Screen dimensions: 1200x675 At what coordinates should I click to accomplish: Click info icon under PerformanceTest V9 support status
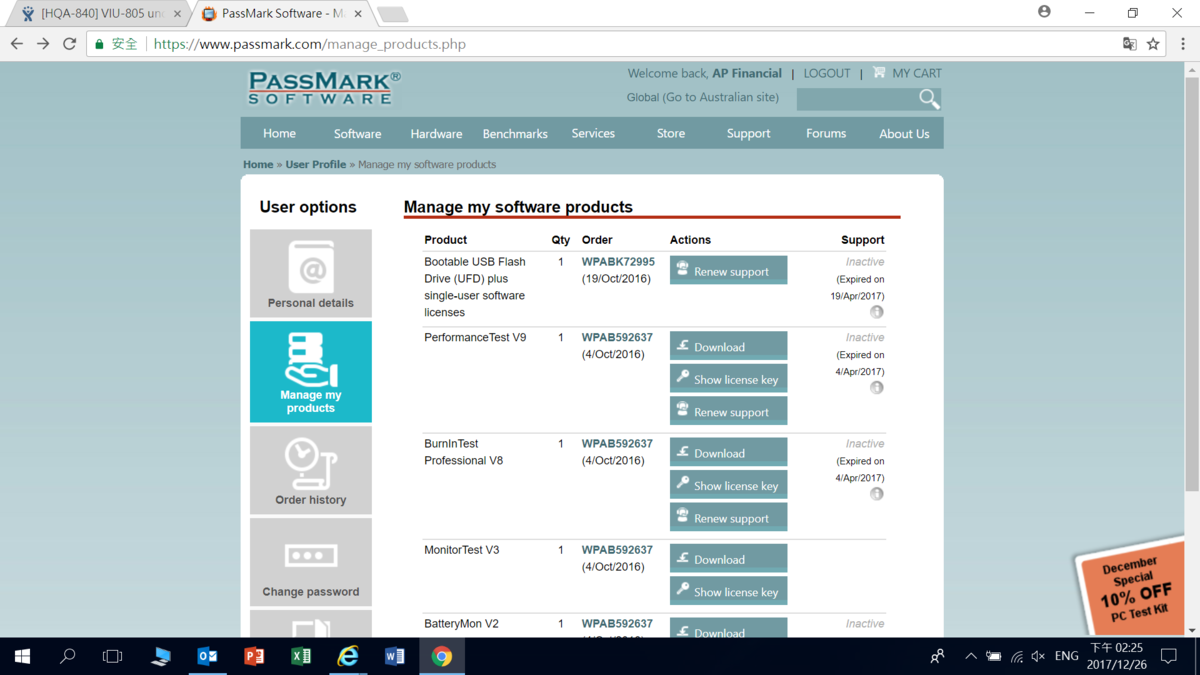coord(876,388)
